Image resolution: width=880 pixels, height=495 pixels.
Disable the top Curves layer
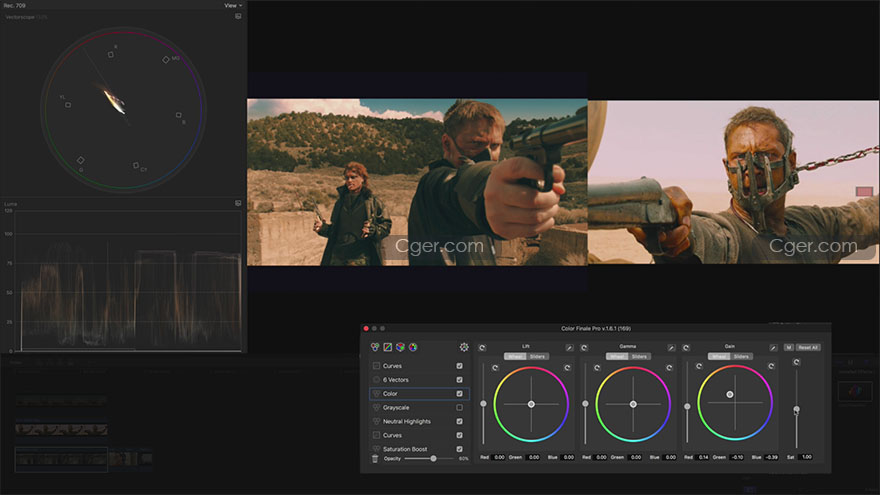tap(460, 366)
